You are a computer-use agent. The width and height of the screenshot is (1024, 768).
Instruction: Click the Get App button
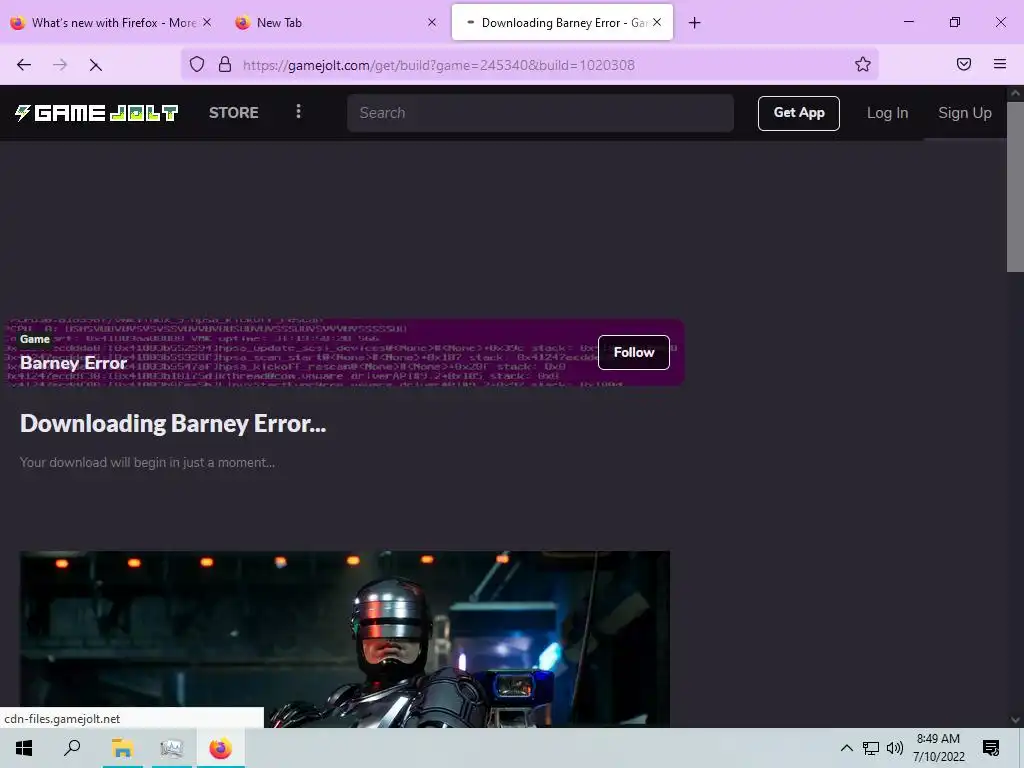point(799,113)
